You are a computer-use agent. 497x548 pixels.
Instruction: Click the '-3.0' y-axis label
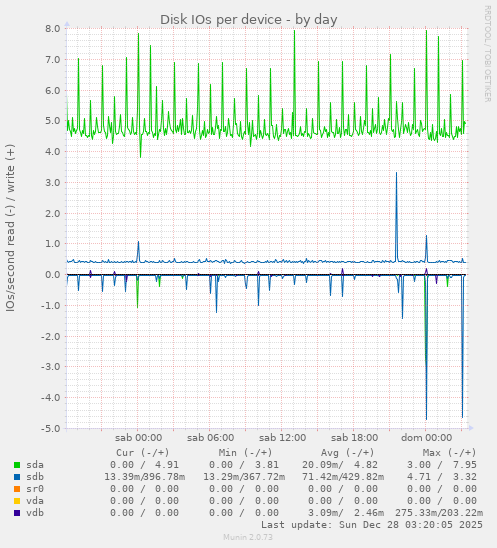51,367
